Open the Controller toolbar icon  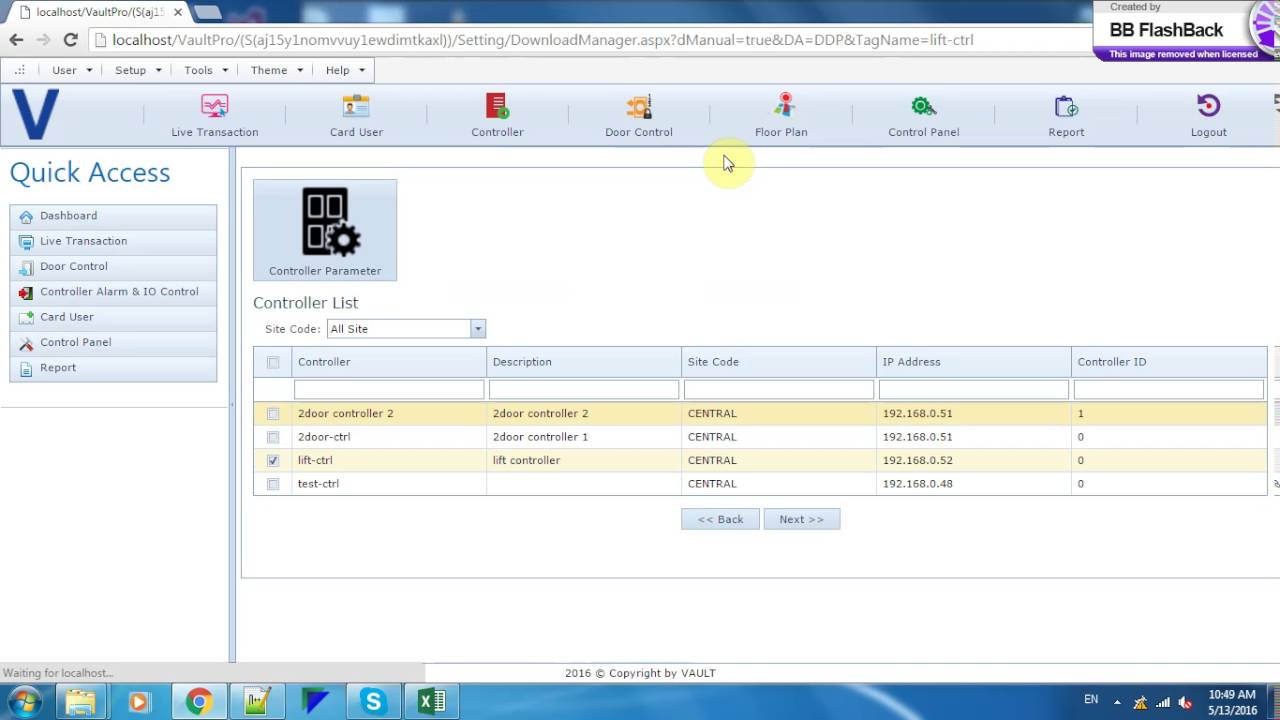[497, 115]
